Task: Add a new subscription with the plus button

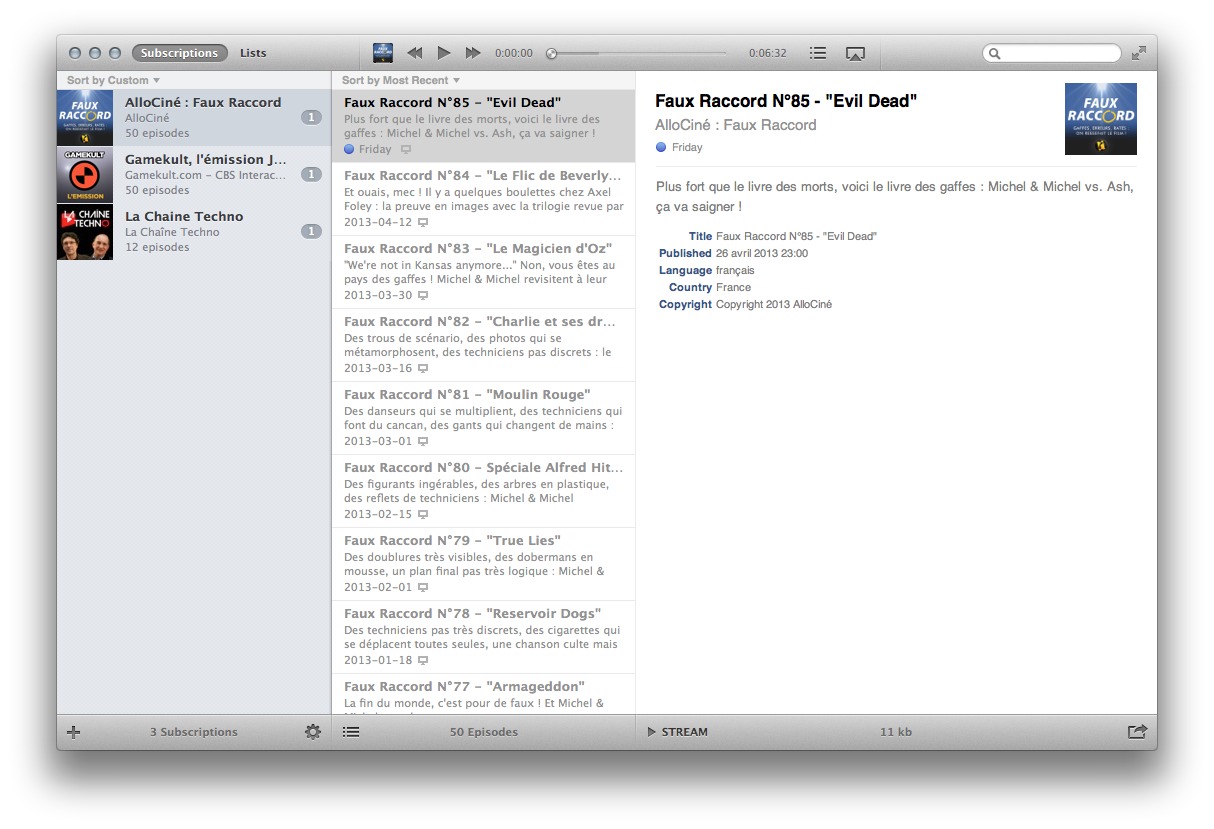Action: coord(73,732)
